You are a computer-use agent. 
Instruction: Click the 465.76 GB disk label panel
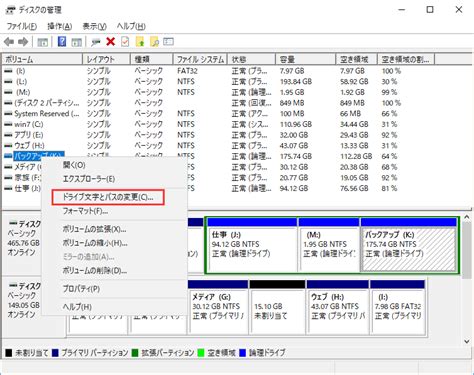(23, 243)
